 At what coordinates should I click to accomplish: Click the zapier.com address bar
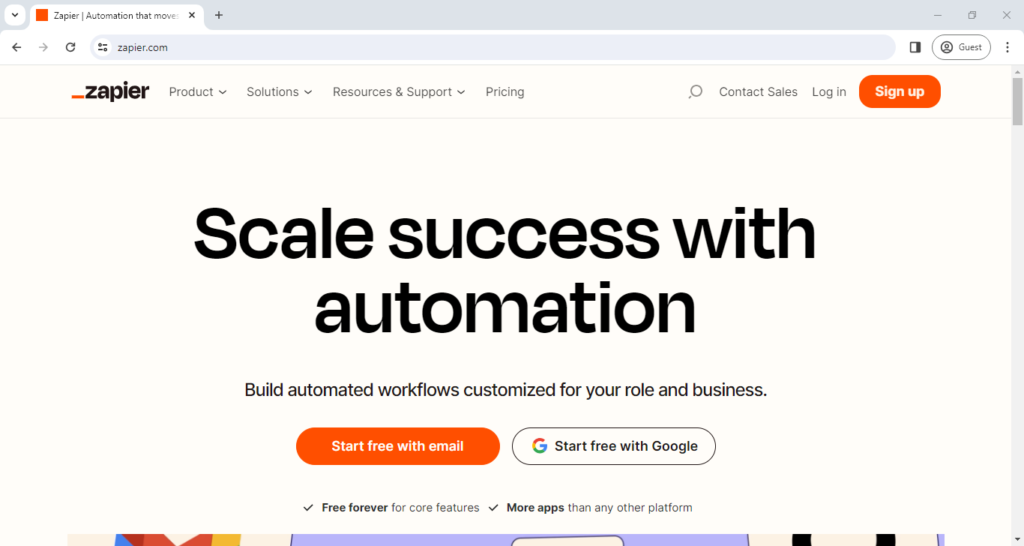(x=500, y=47)
